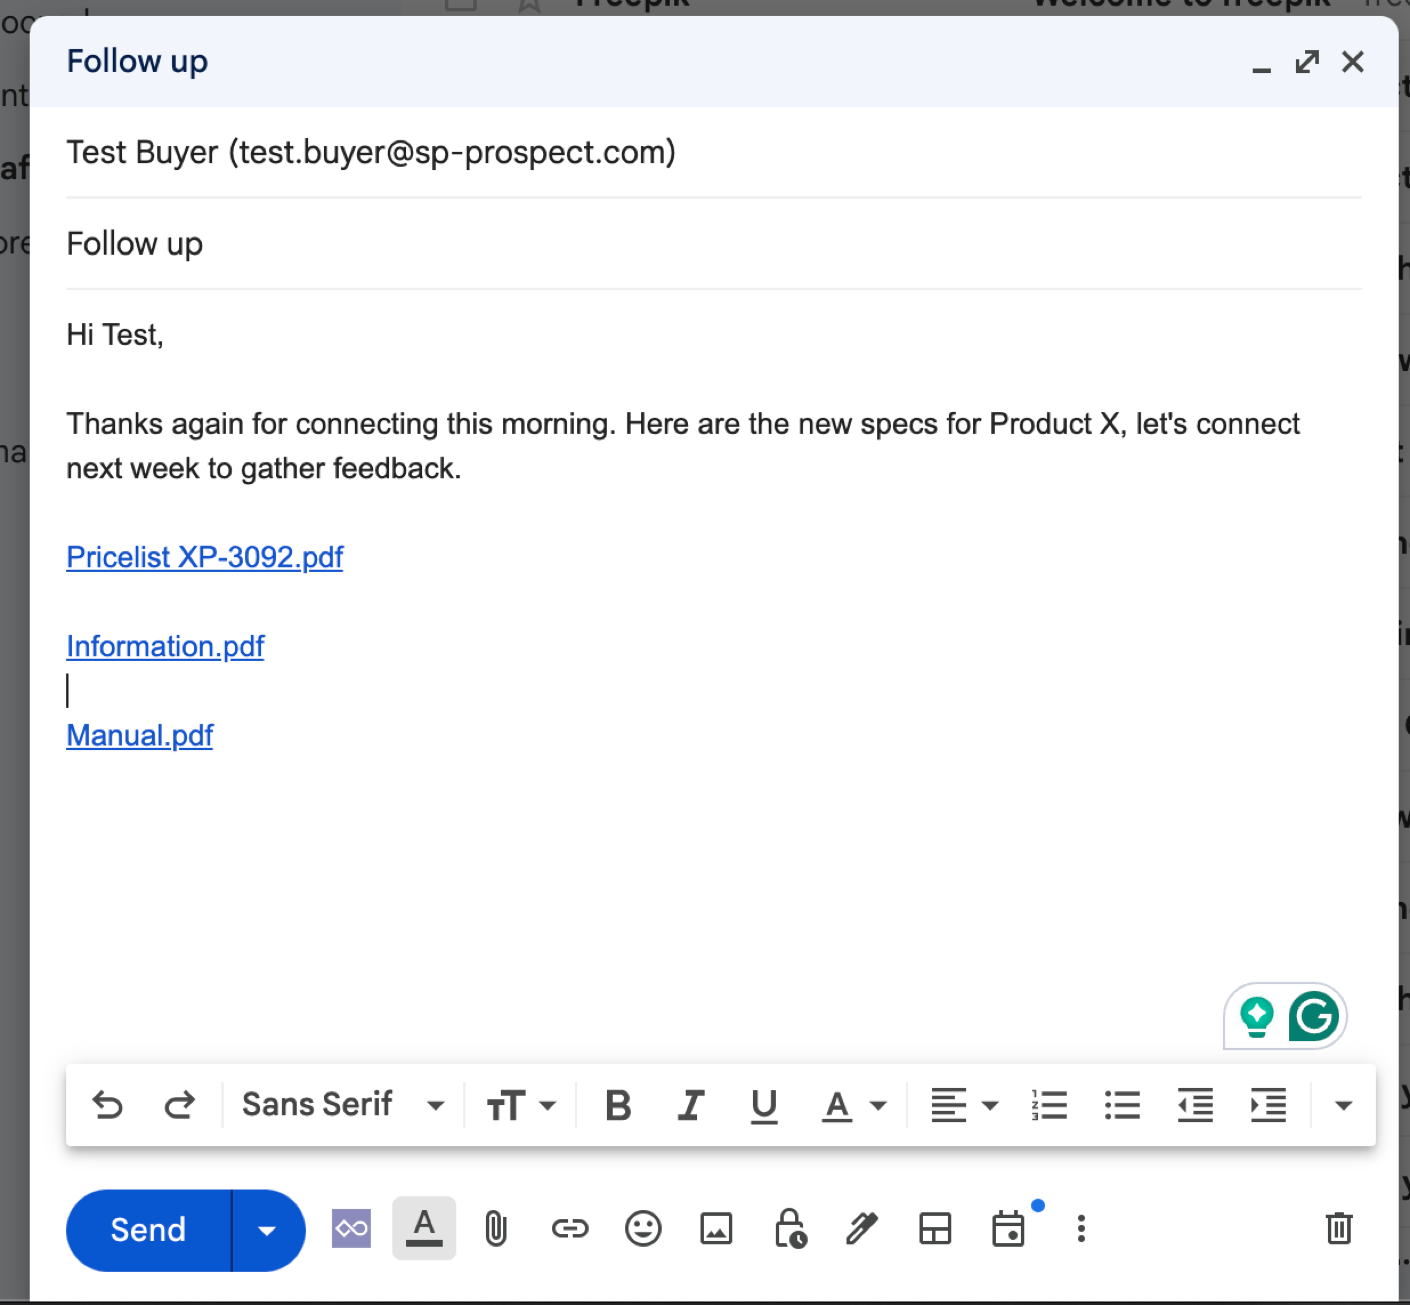The image size is (1410, 1305).
Task: Open the emoji picker
Action: (x=643, y=1228)
